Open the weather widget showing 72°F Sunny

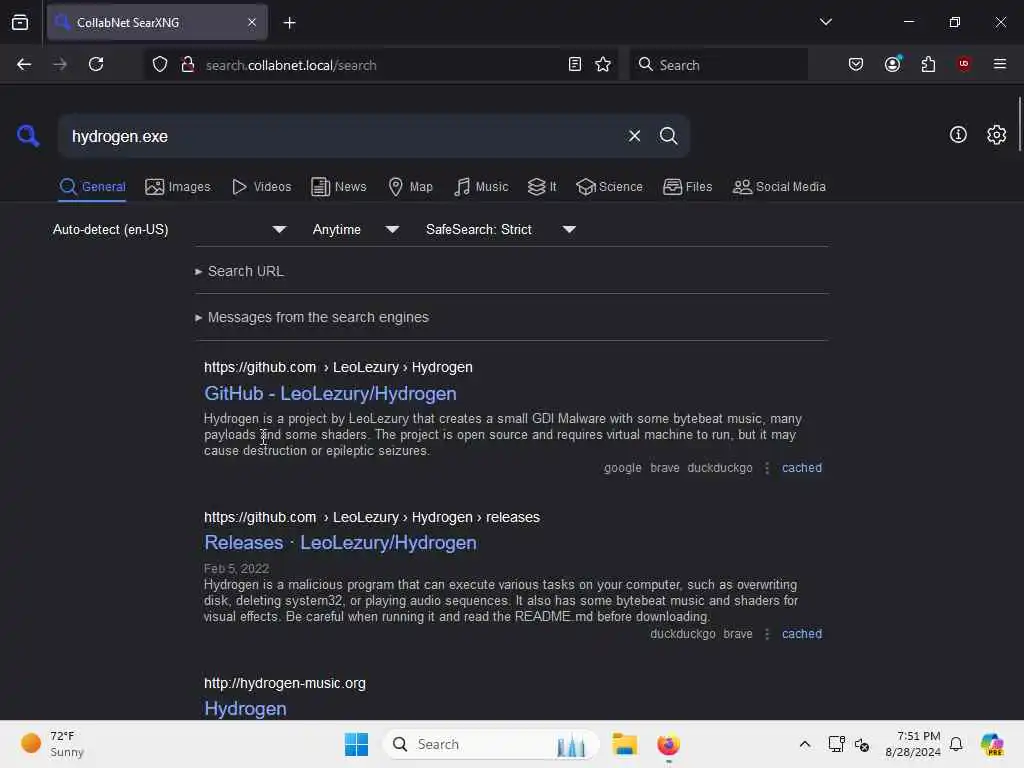click(x=52, y=744)
